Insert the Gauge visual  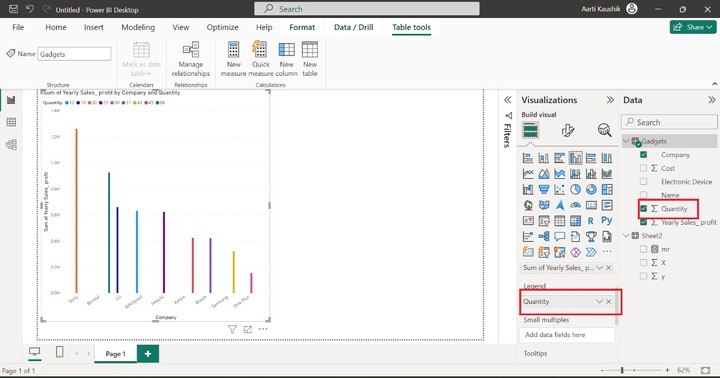click(x=575, y=205)
